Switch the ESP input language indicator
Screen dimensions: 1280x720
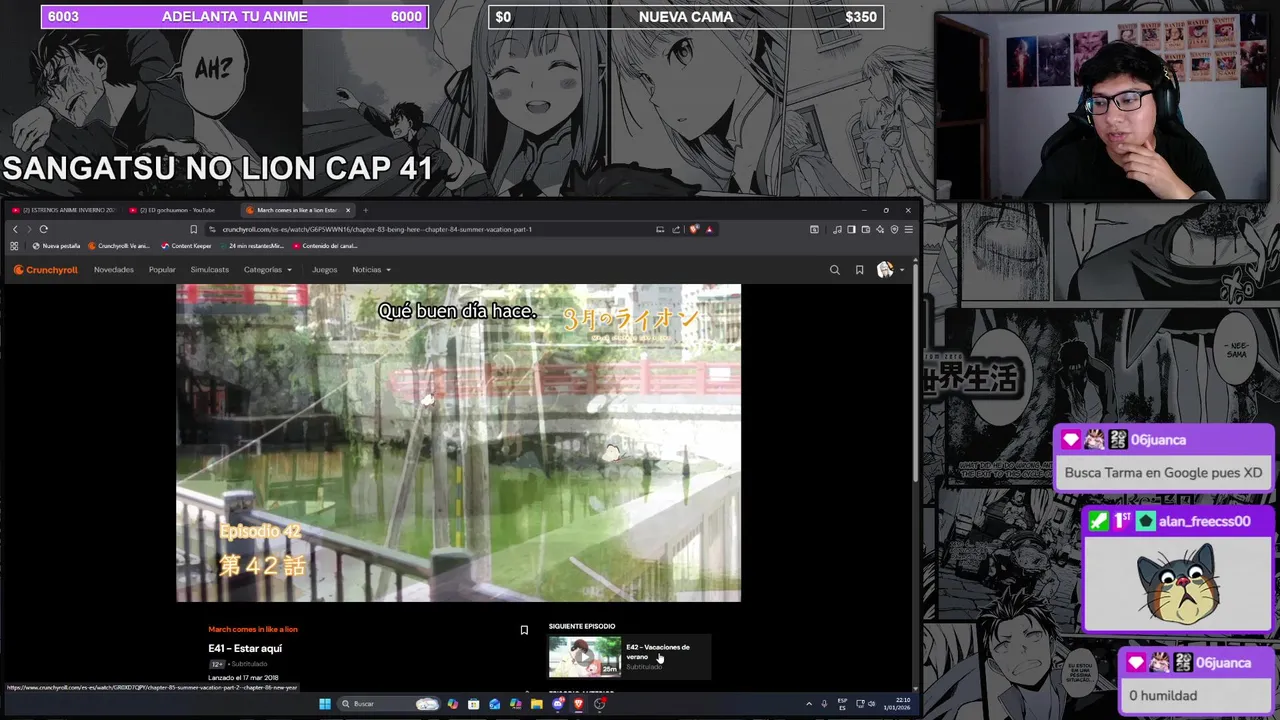tap(843, 704)
